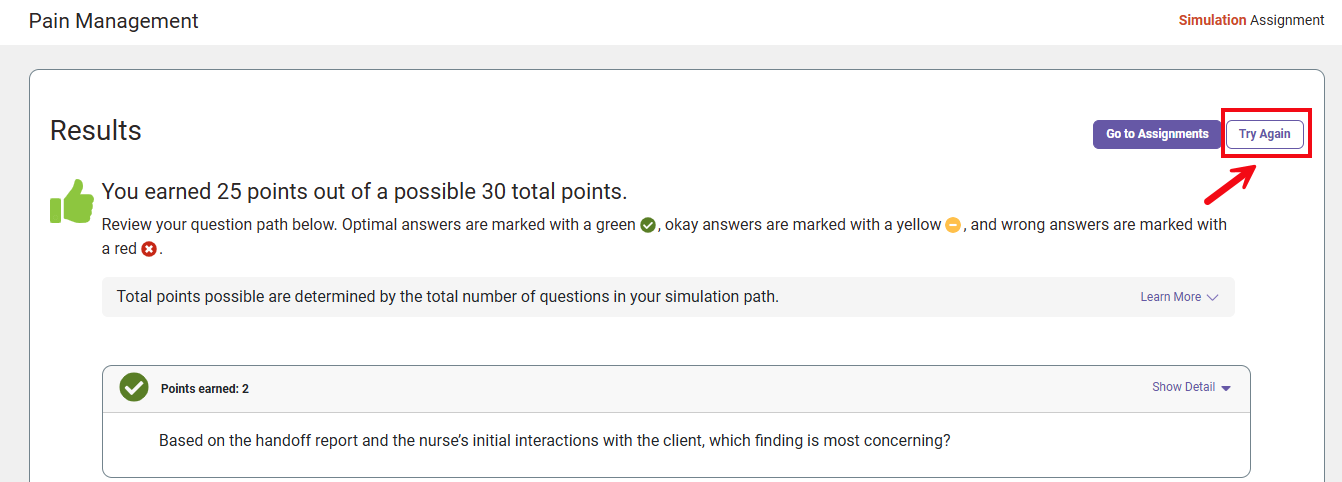
Task: Click the Results heading
Action: tap(96, 131)
